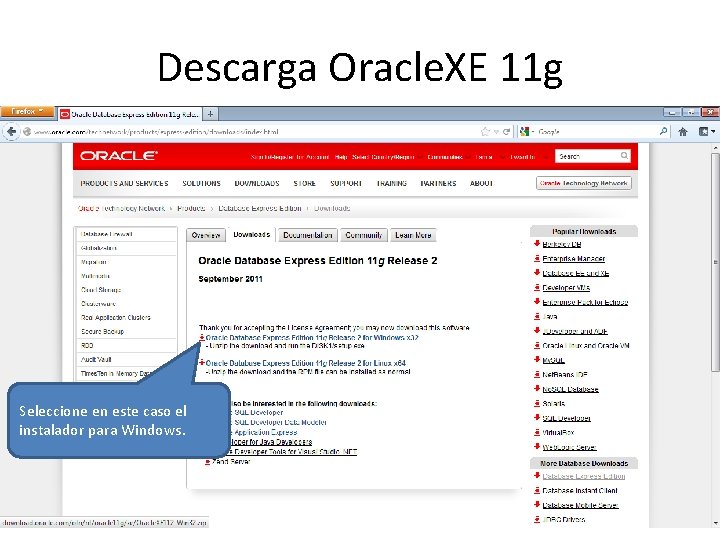This screenshot has height=540, width=720.
Task: Click the download icon next to NetBeans IDE
Action: tap(536, 374)
